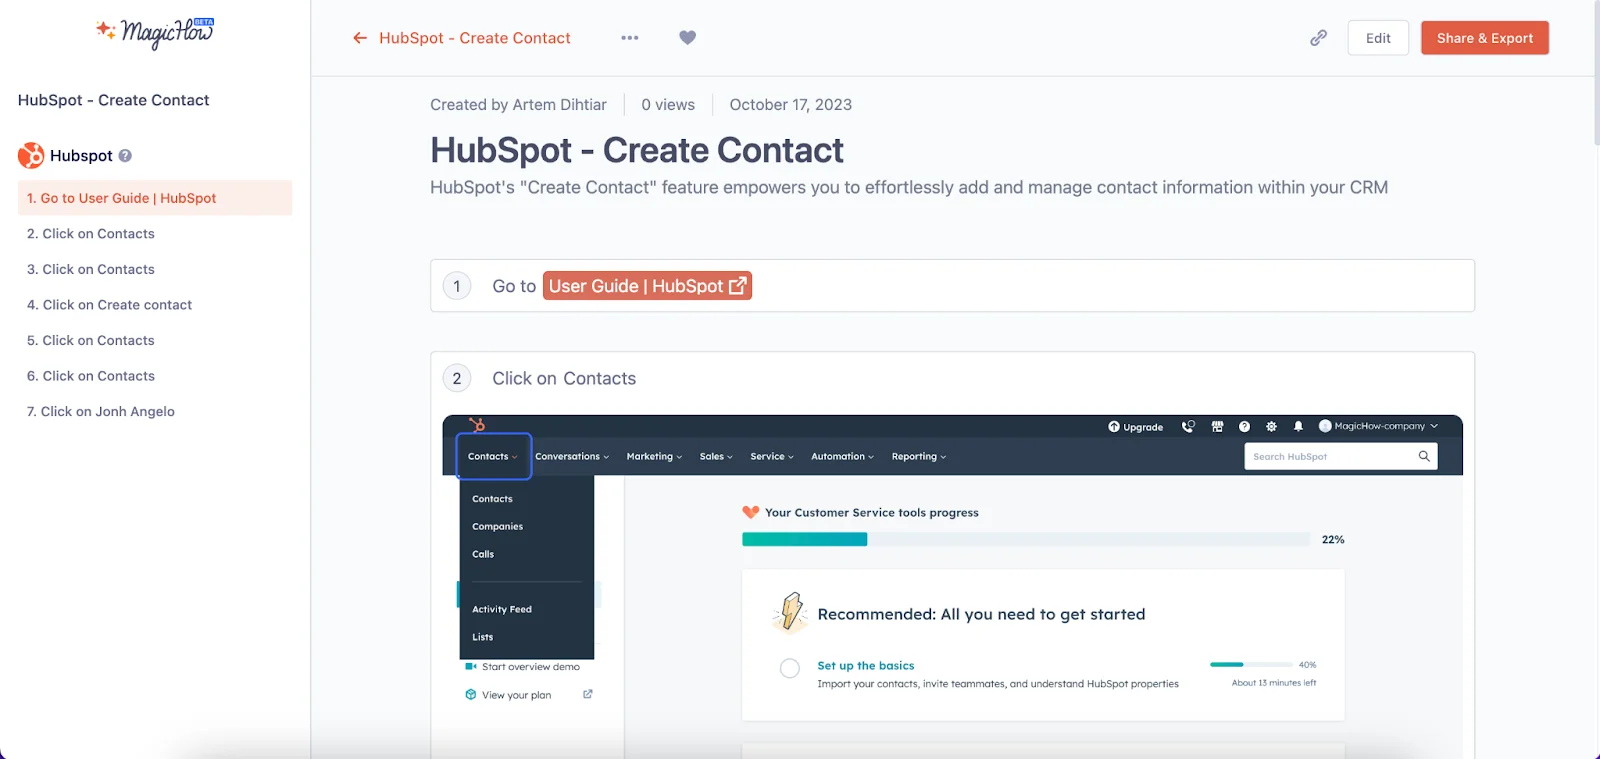Image resolution: width=1600 pixels, height=759 pixels.
Task: Click the help question mark beside Hubspot
Action: [125, 156]
